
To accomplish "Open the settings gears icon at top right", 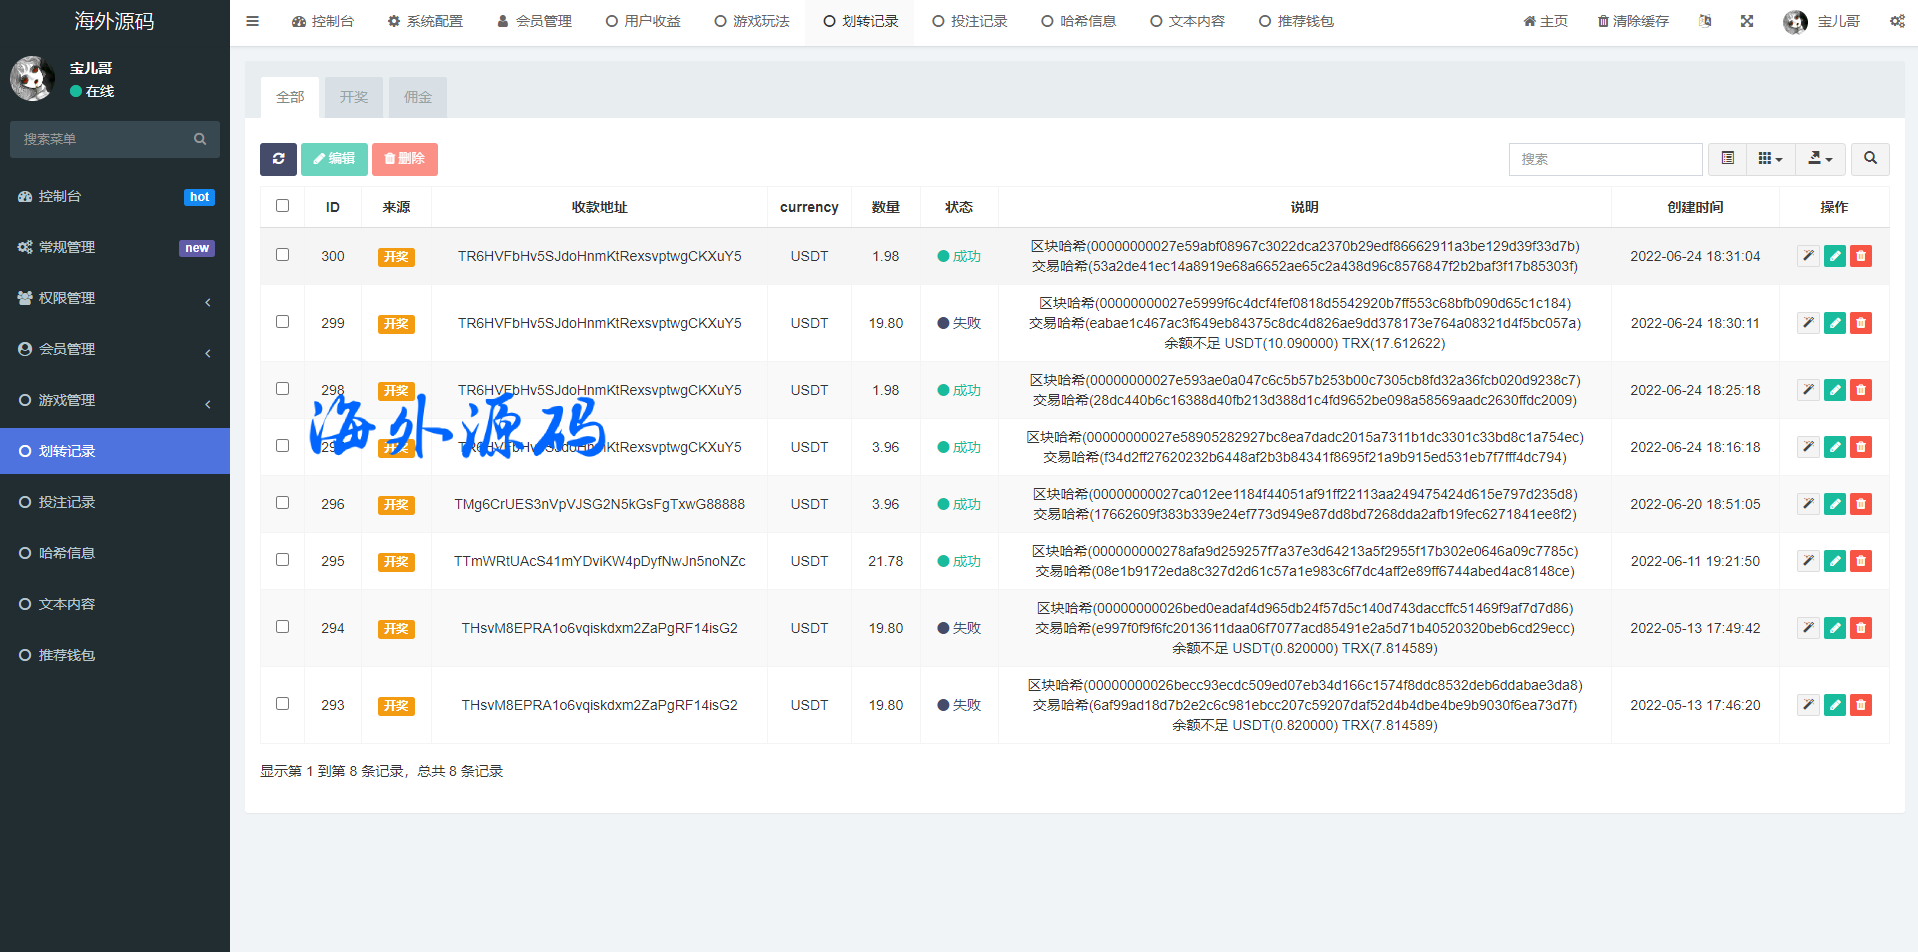I will pos(1897,21).
